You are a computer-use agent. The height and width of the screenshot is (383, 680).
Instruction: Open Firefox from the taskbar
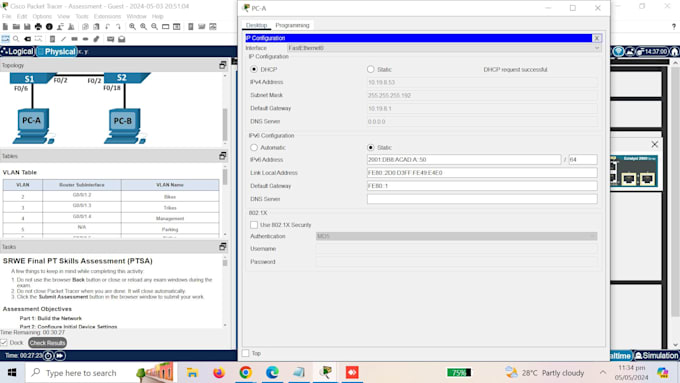coord(219,373)
